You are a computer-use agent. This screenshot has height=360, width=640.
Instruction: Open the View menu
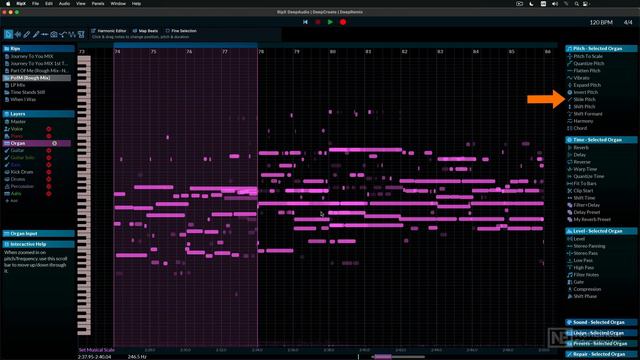tap(81, 4)
